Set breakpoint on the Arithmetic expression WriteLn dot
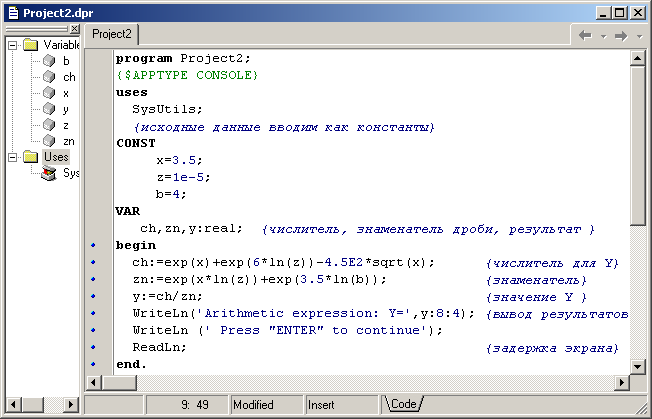The width and height of the screenshot is (652, 419). 93,313
